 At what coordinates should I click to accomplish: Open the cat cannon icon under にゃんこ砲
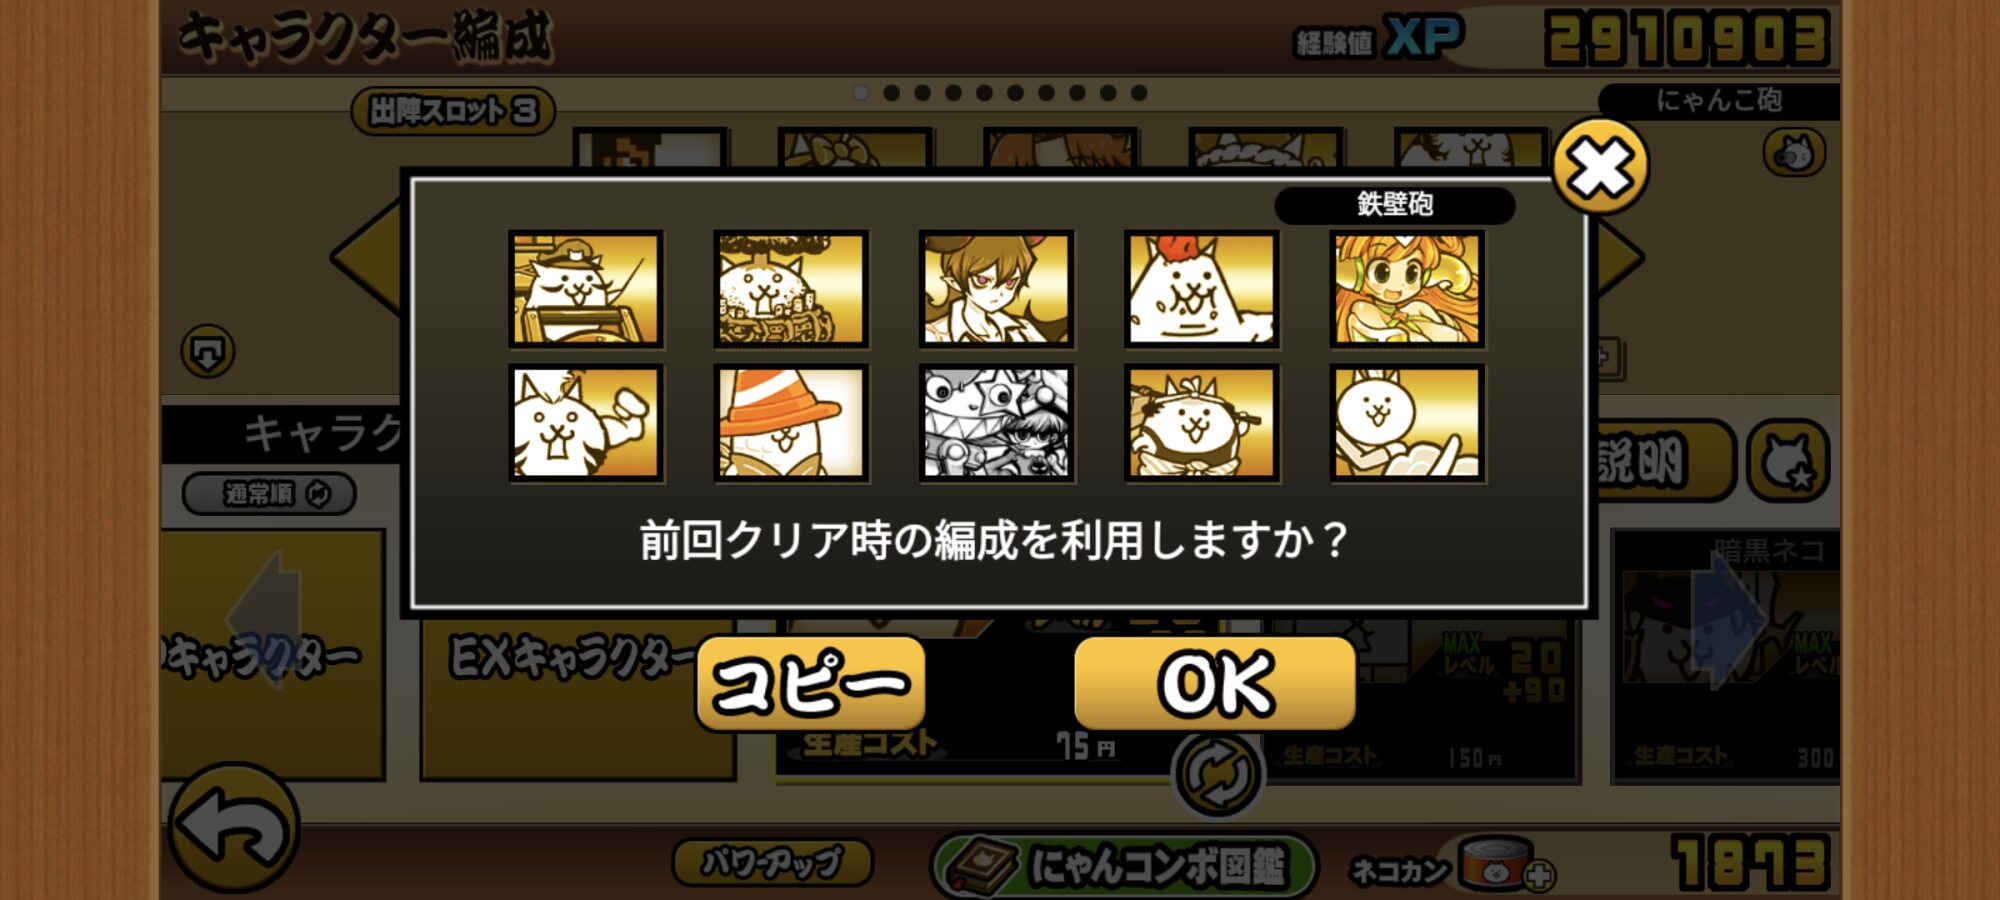point(1794,153)
